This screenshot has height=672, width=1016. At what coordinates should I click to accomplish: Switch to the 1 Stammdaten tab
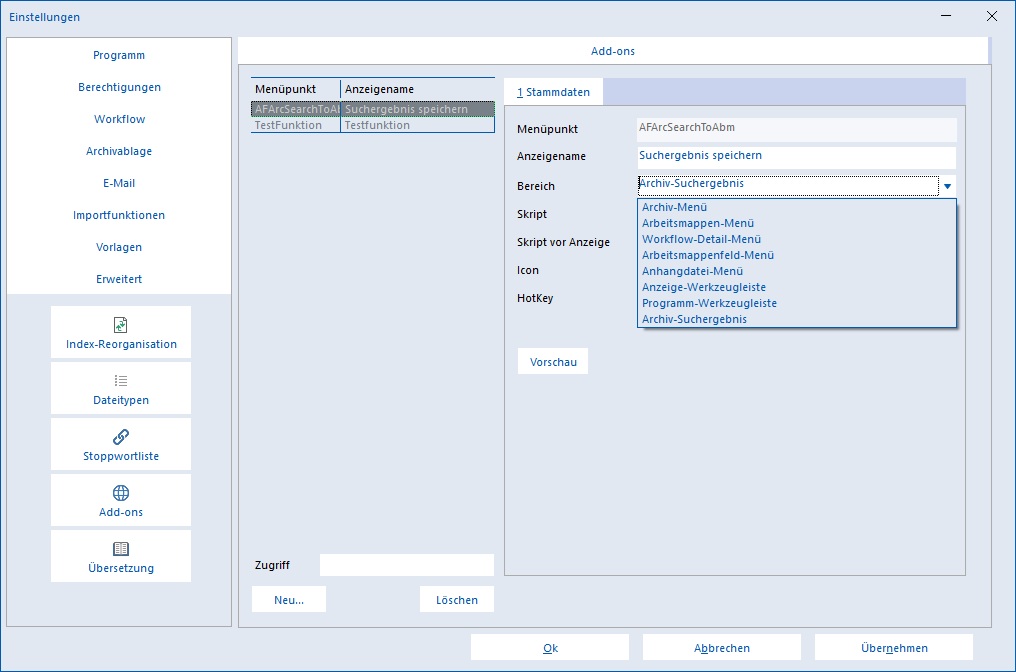[553, 92]
